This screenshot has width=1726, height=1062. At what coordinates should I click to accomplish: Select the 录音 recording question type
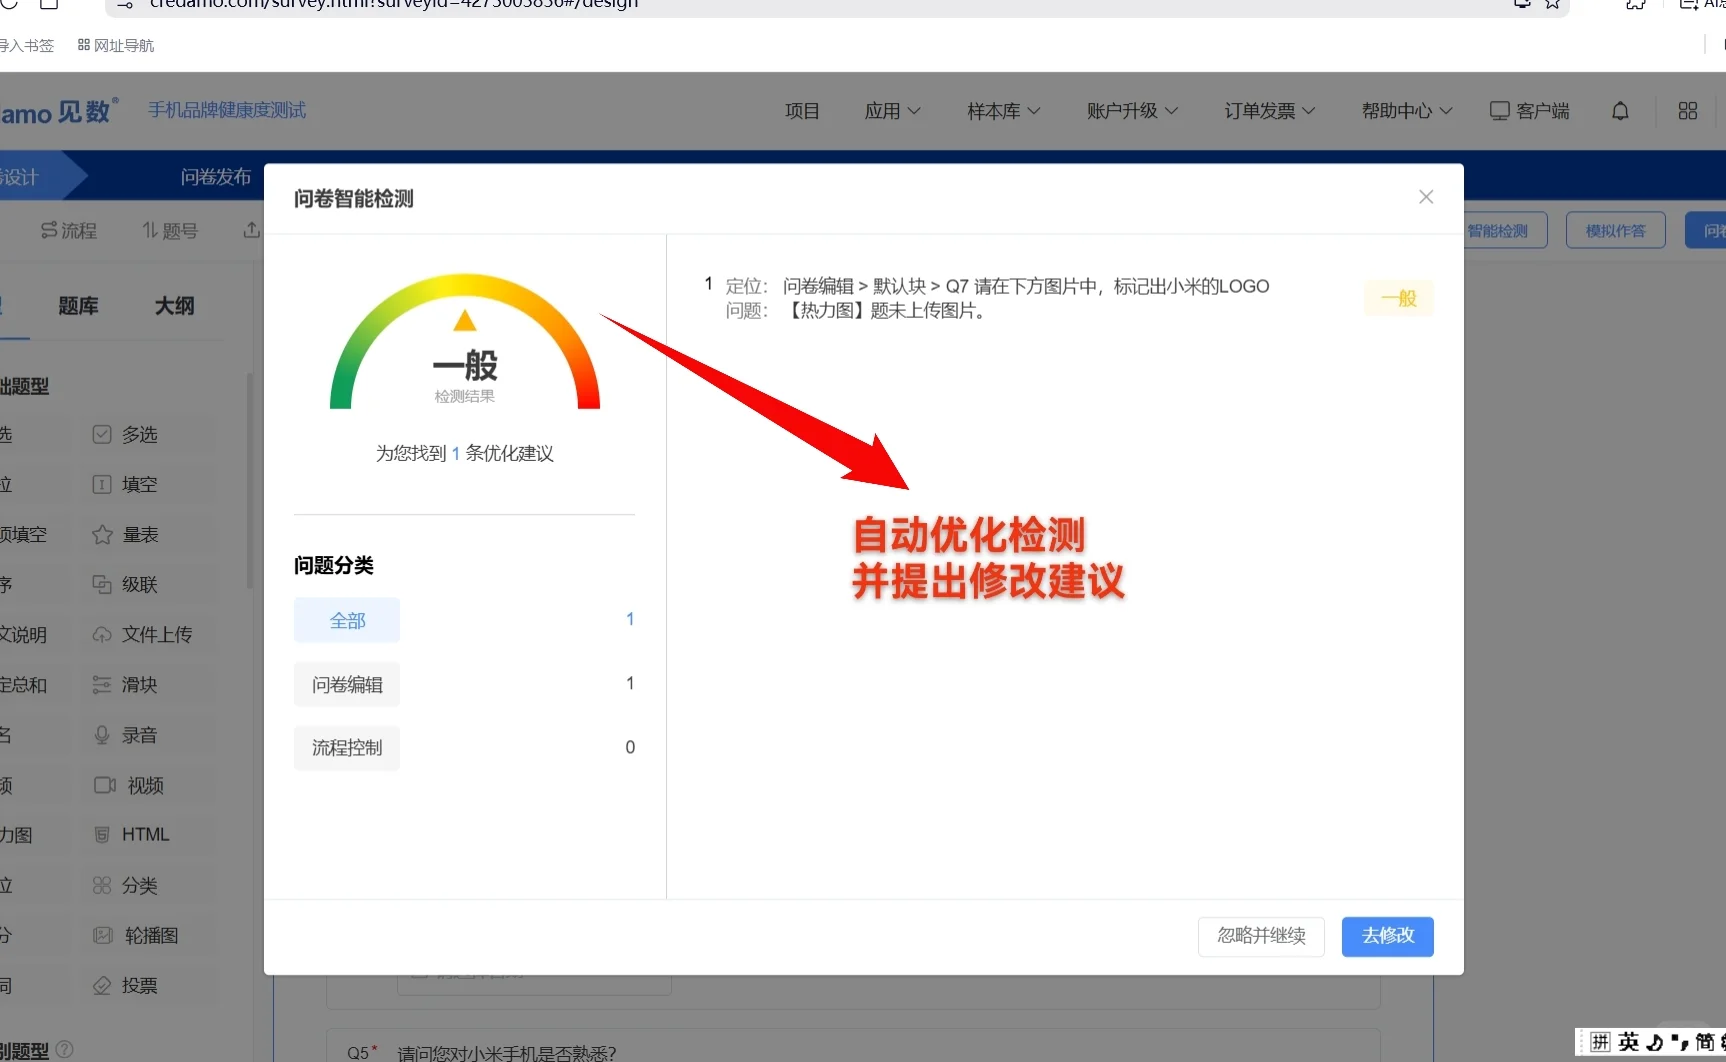137,734
